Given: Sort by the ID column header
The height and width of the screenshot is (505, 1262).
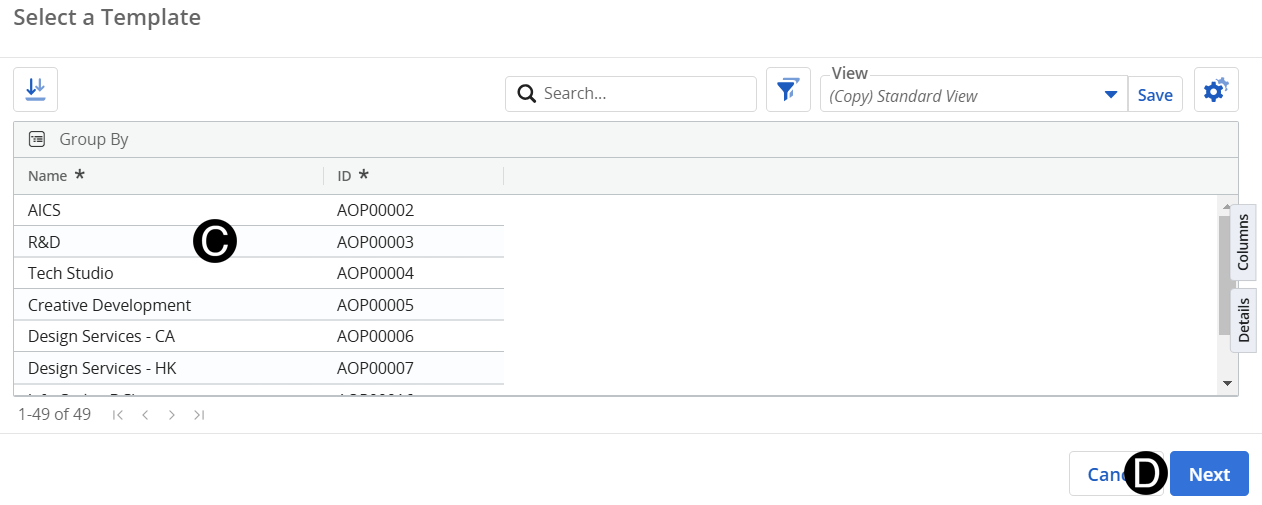Looking at the screenshot, I should [344, 176].
